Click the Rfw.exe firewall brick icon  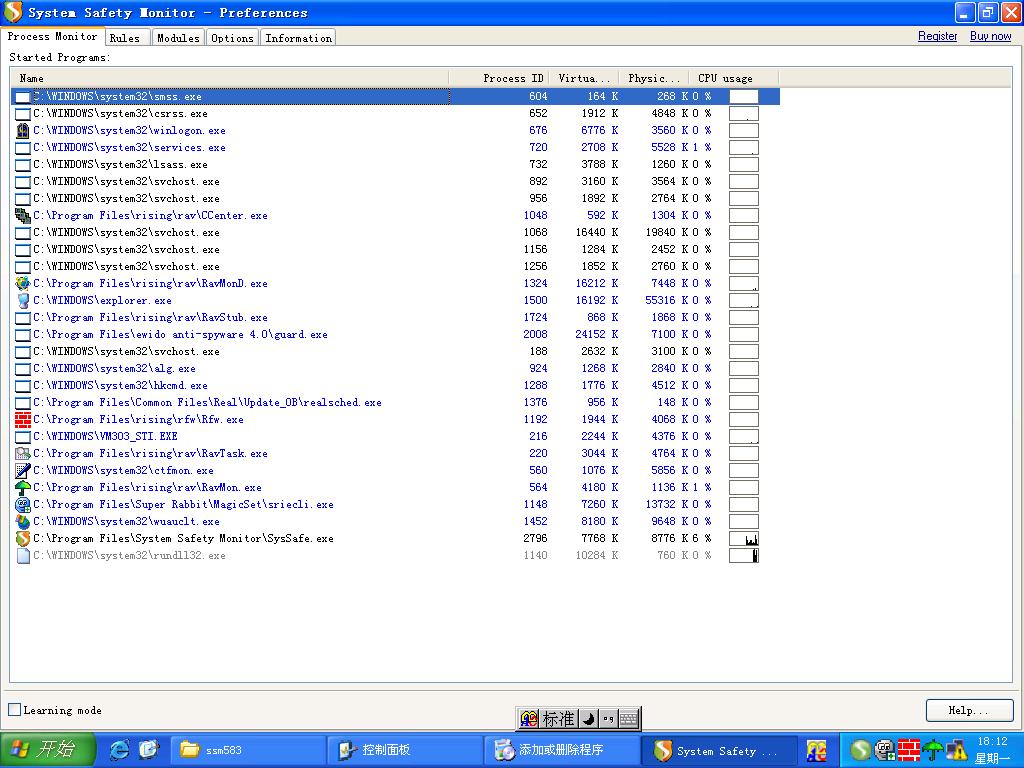23,419
